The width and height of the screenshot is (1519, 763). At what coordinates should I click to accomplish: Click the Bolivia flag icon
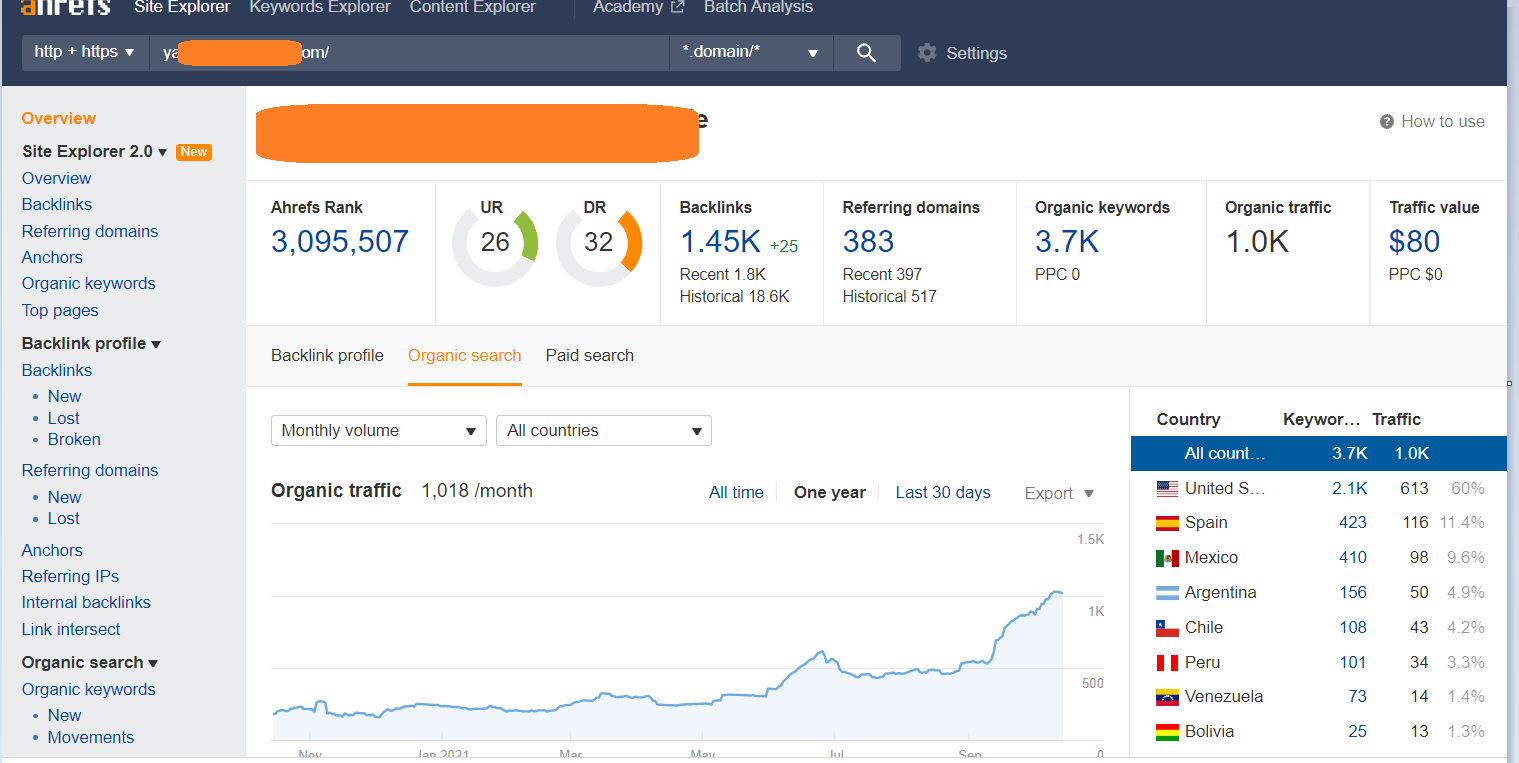pyautogui.click(x=1167, y=732)
